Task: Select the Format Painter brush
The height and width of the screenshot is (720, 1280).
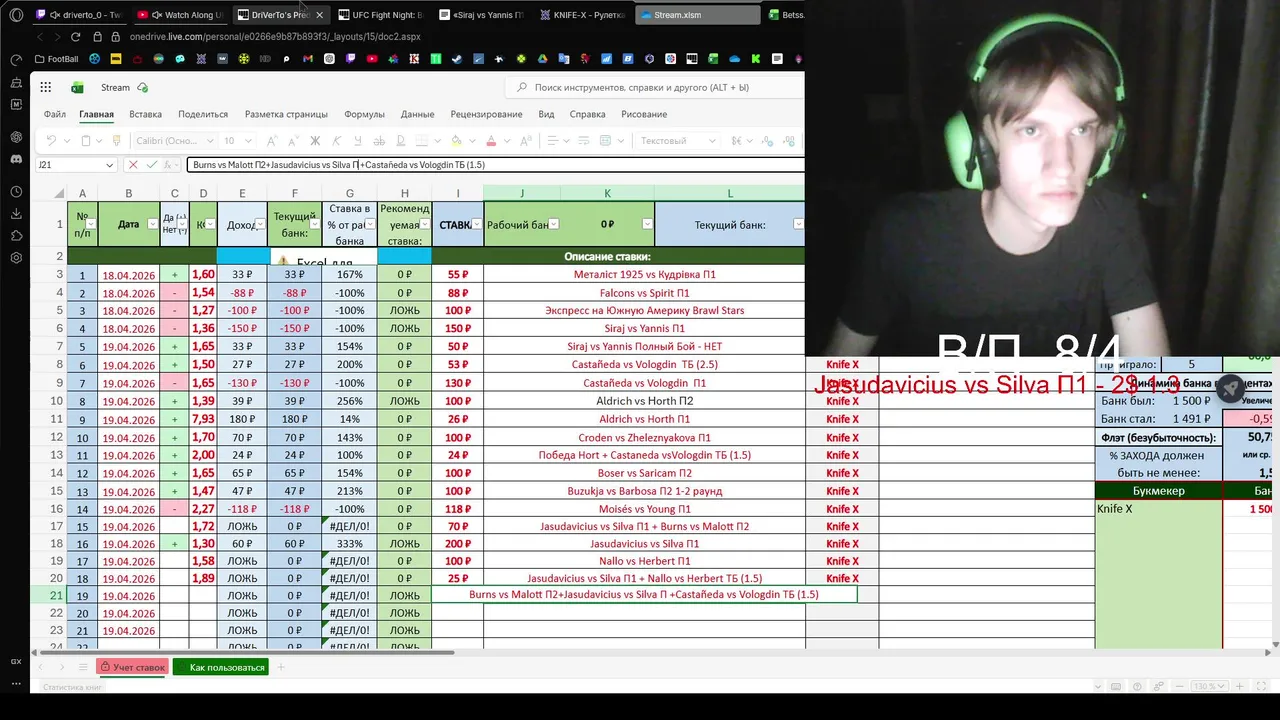Action: pyautogui.click(x=116, y=141)
